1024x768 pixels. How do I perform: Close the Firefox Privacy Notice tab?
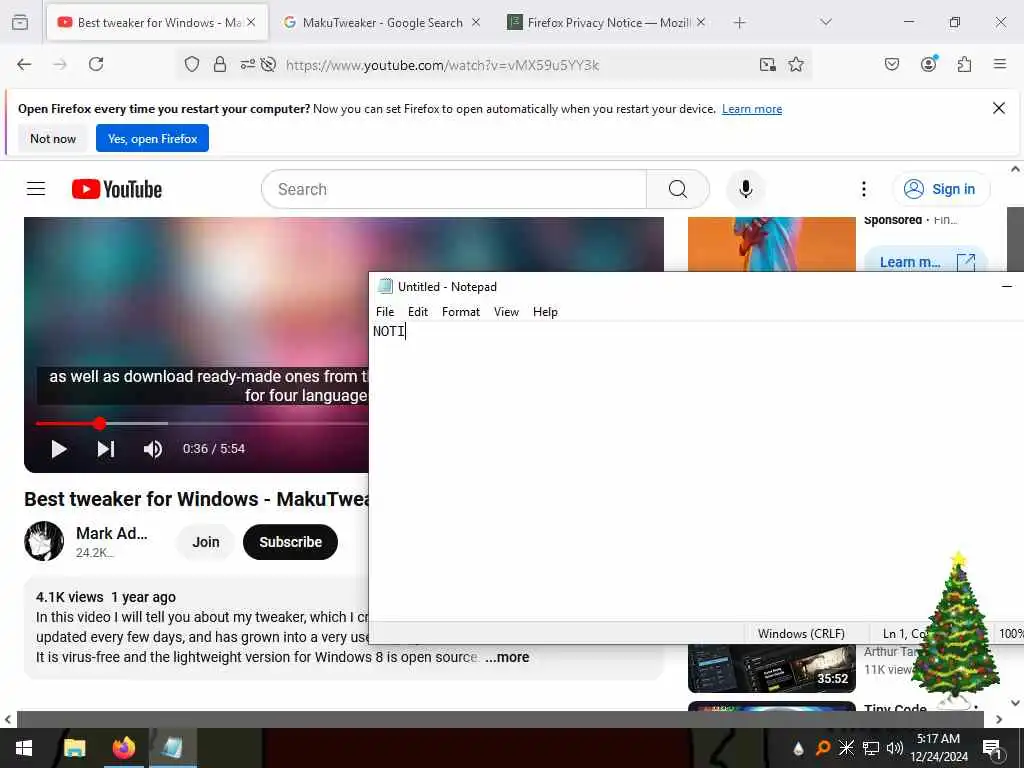[701, 22]
